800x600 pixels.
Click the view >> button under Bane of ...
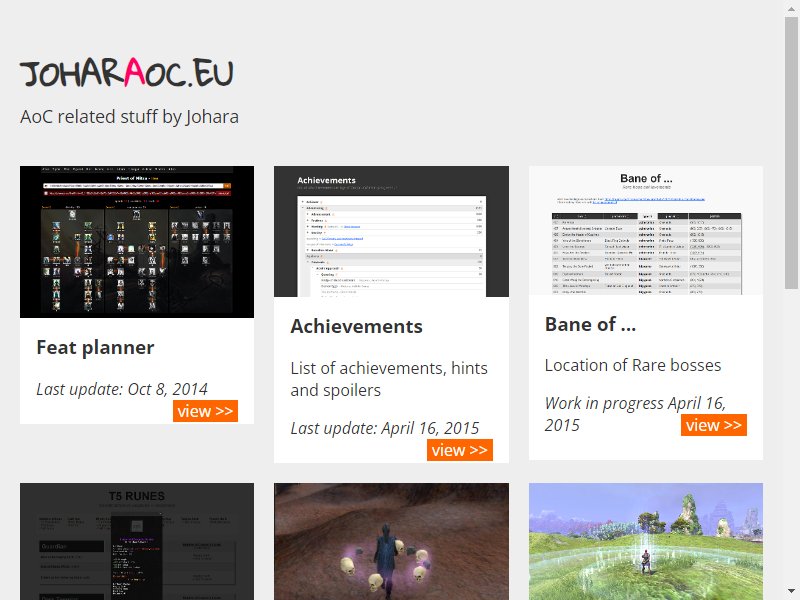[713, 425]
